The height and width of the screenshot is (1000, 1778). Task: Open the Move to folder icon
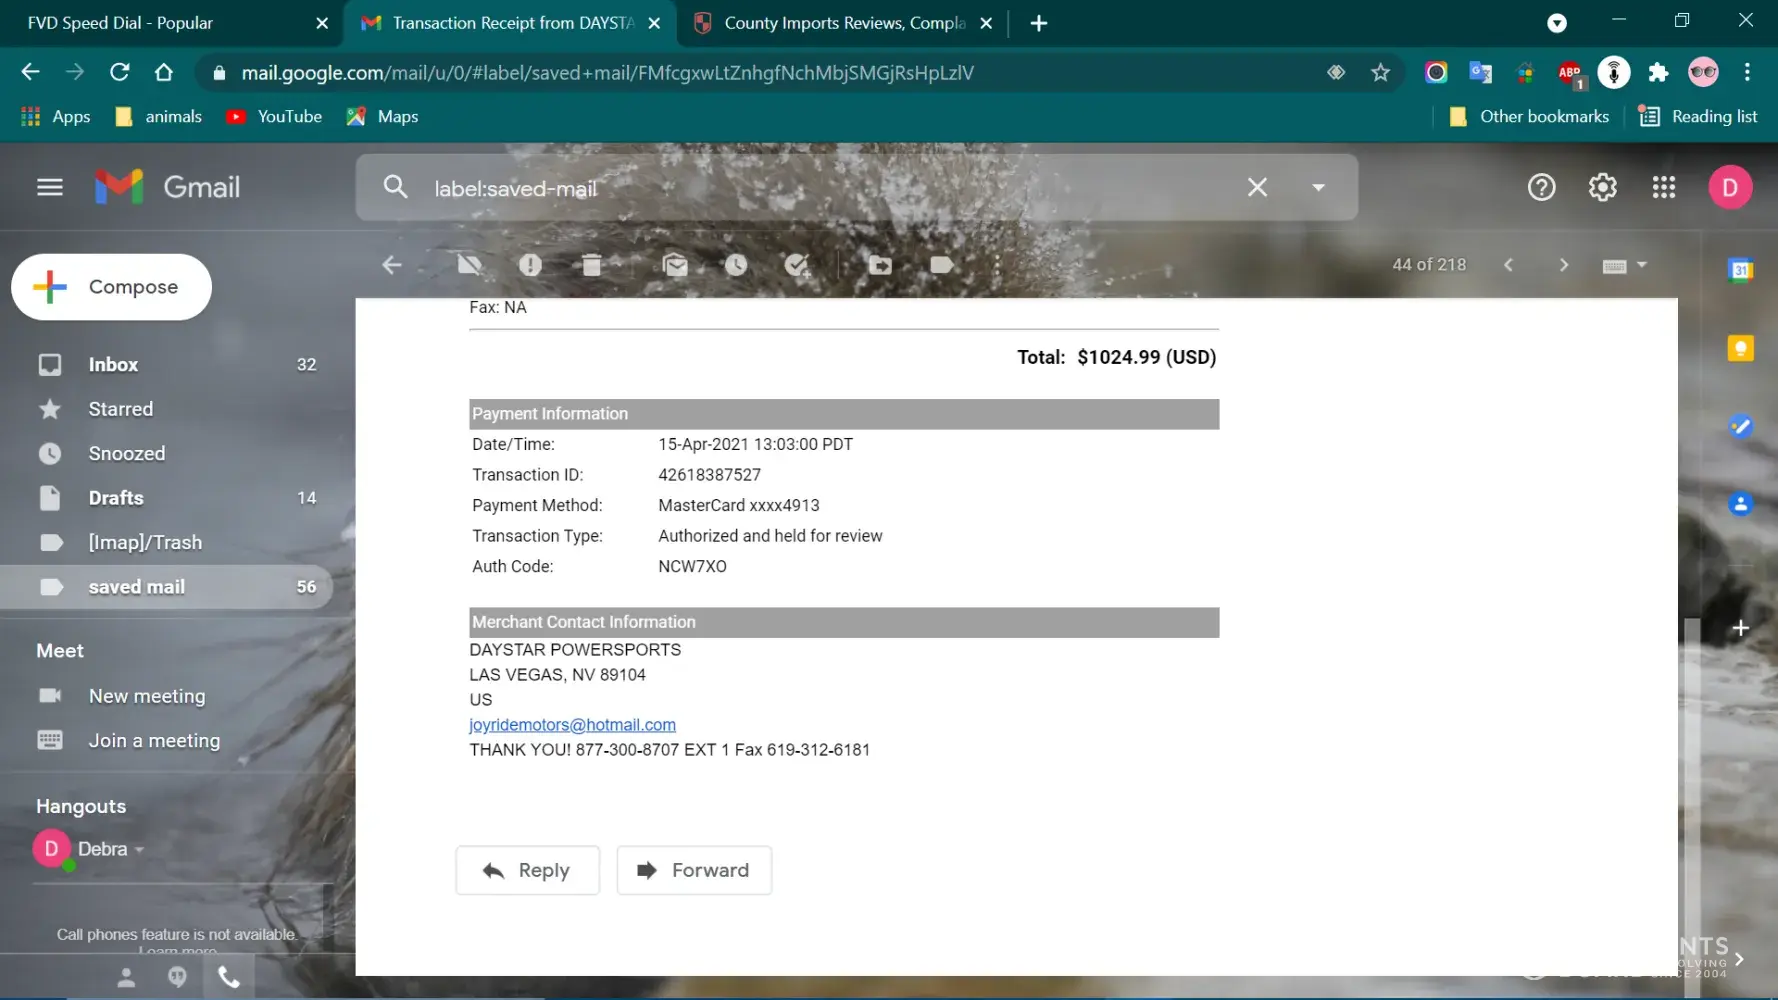point(880,265)
